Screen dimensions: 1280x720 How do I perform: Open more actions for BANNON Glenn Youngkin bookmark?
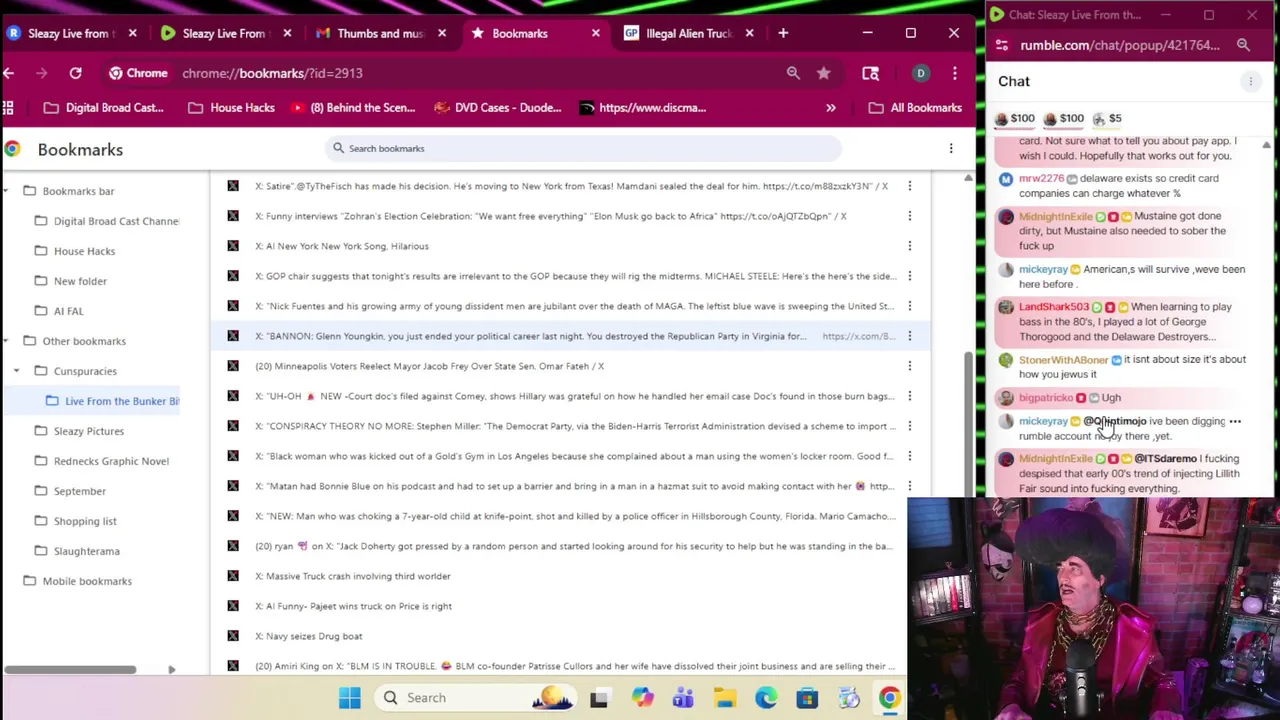coord(909,336)
